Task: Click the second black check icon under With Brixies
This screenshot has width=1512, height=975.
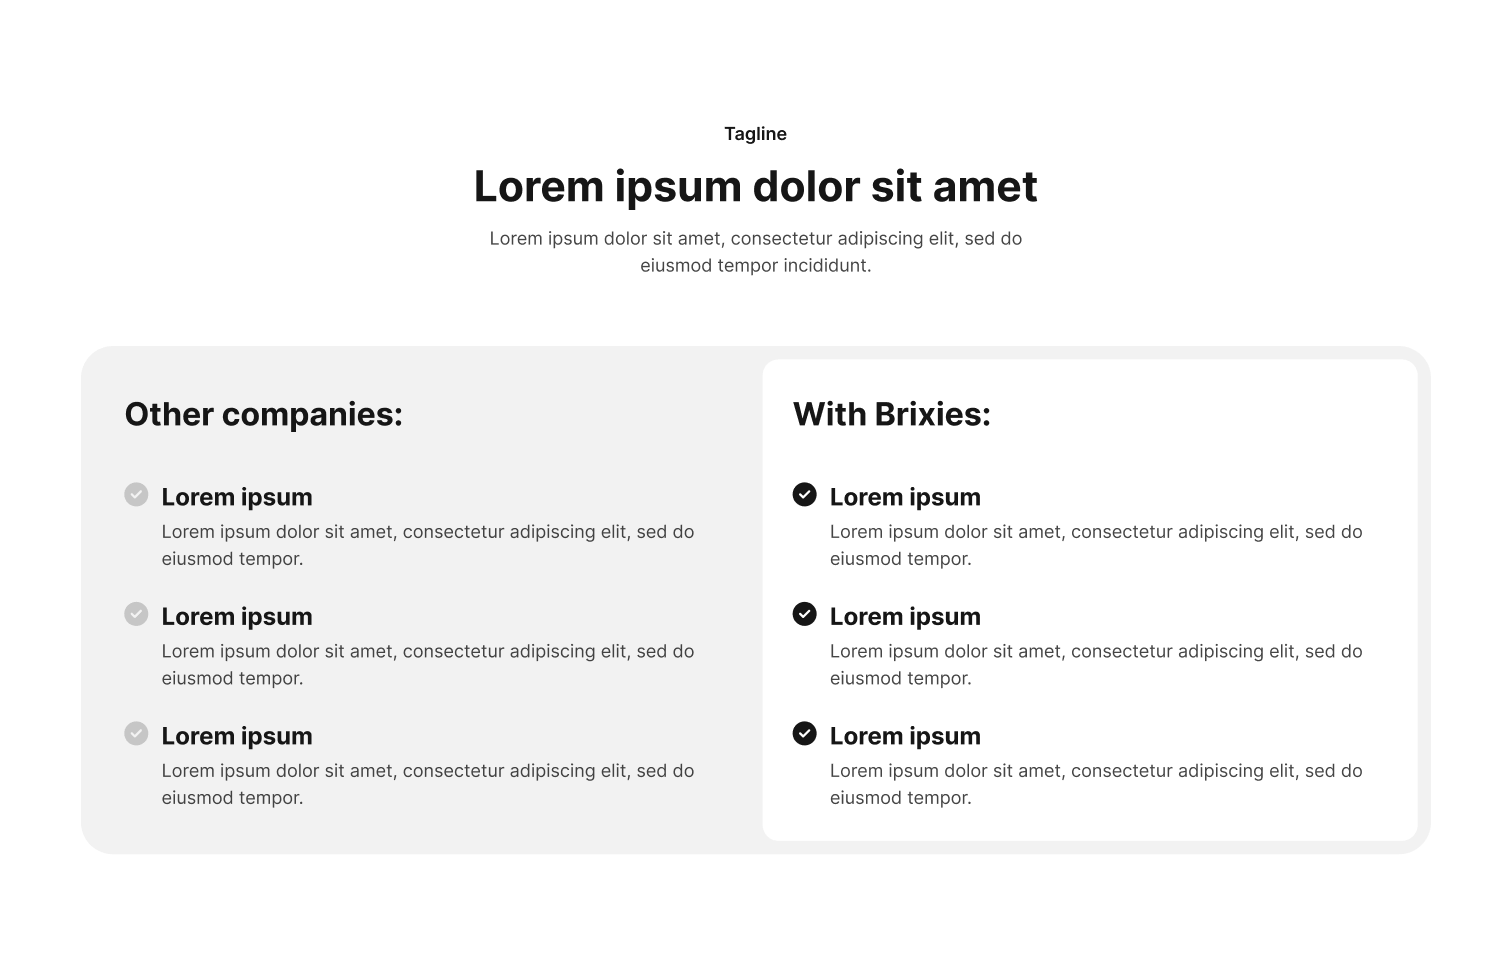Action: click(x=804, y=614)
